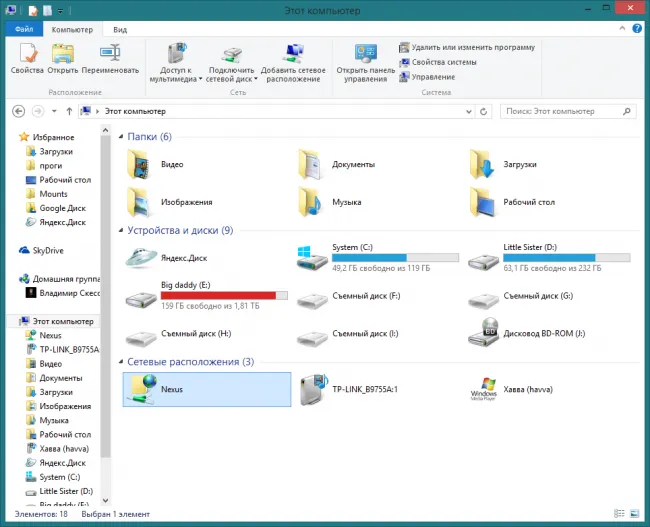650x527 pixels.
Task: Go back with the Back arrow
Action: point(18,111)
